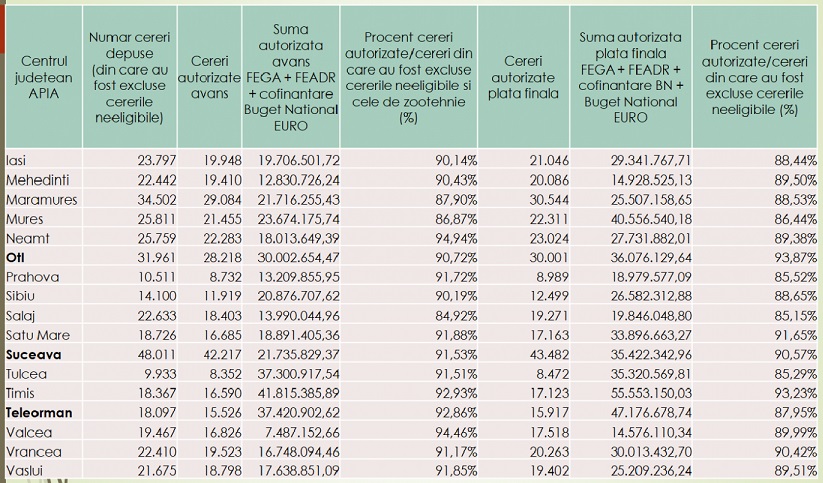Select the 93,87% value in Olt row
The image size is (823, 483).
tap(796, 258)
